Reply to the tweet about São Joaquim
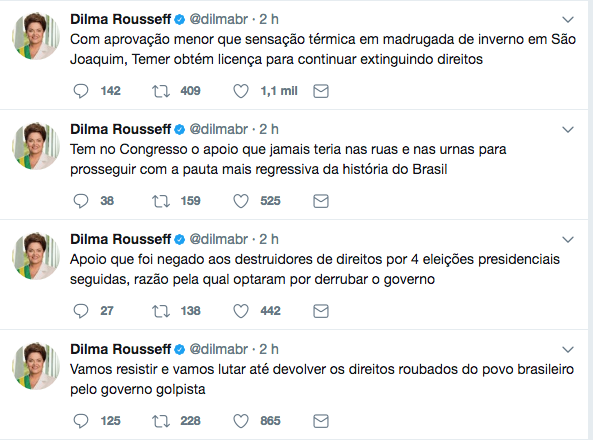The image size is (593, 440). 81,91
